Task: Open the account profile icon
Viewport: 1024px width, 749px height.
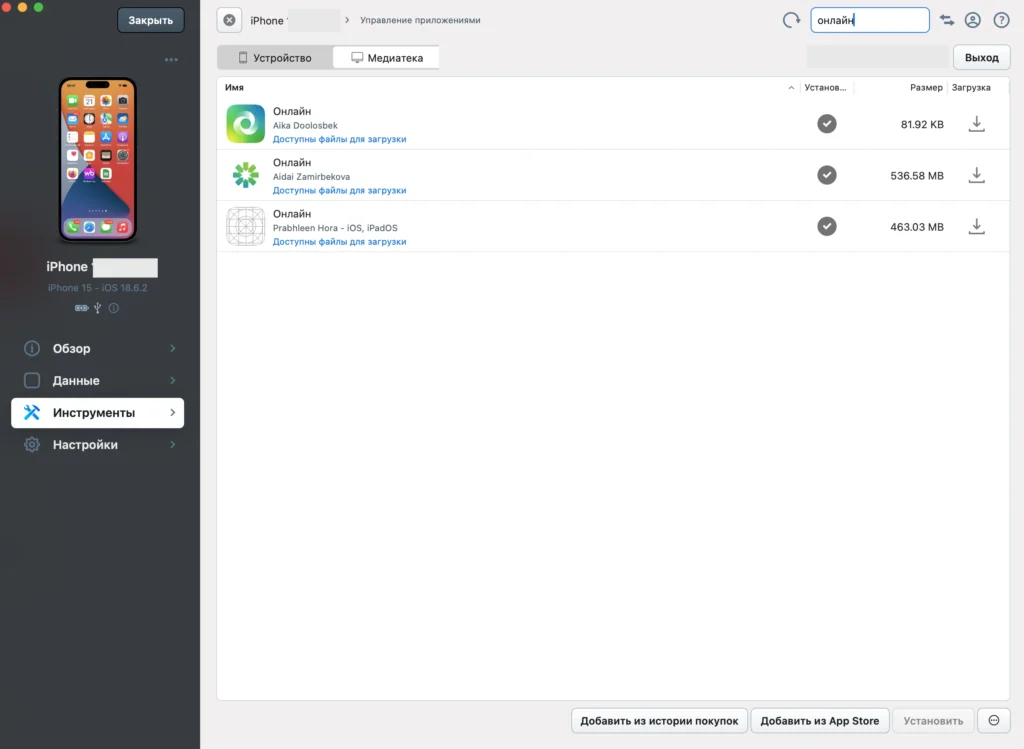Action: point(972,20)
